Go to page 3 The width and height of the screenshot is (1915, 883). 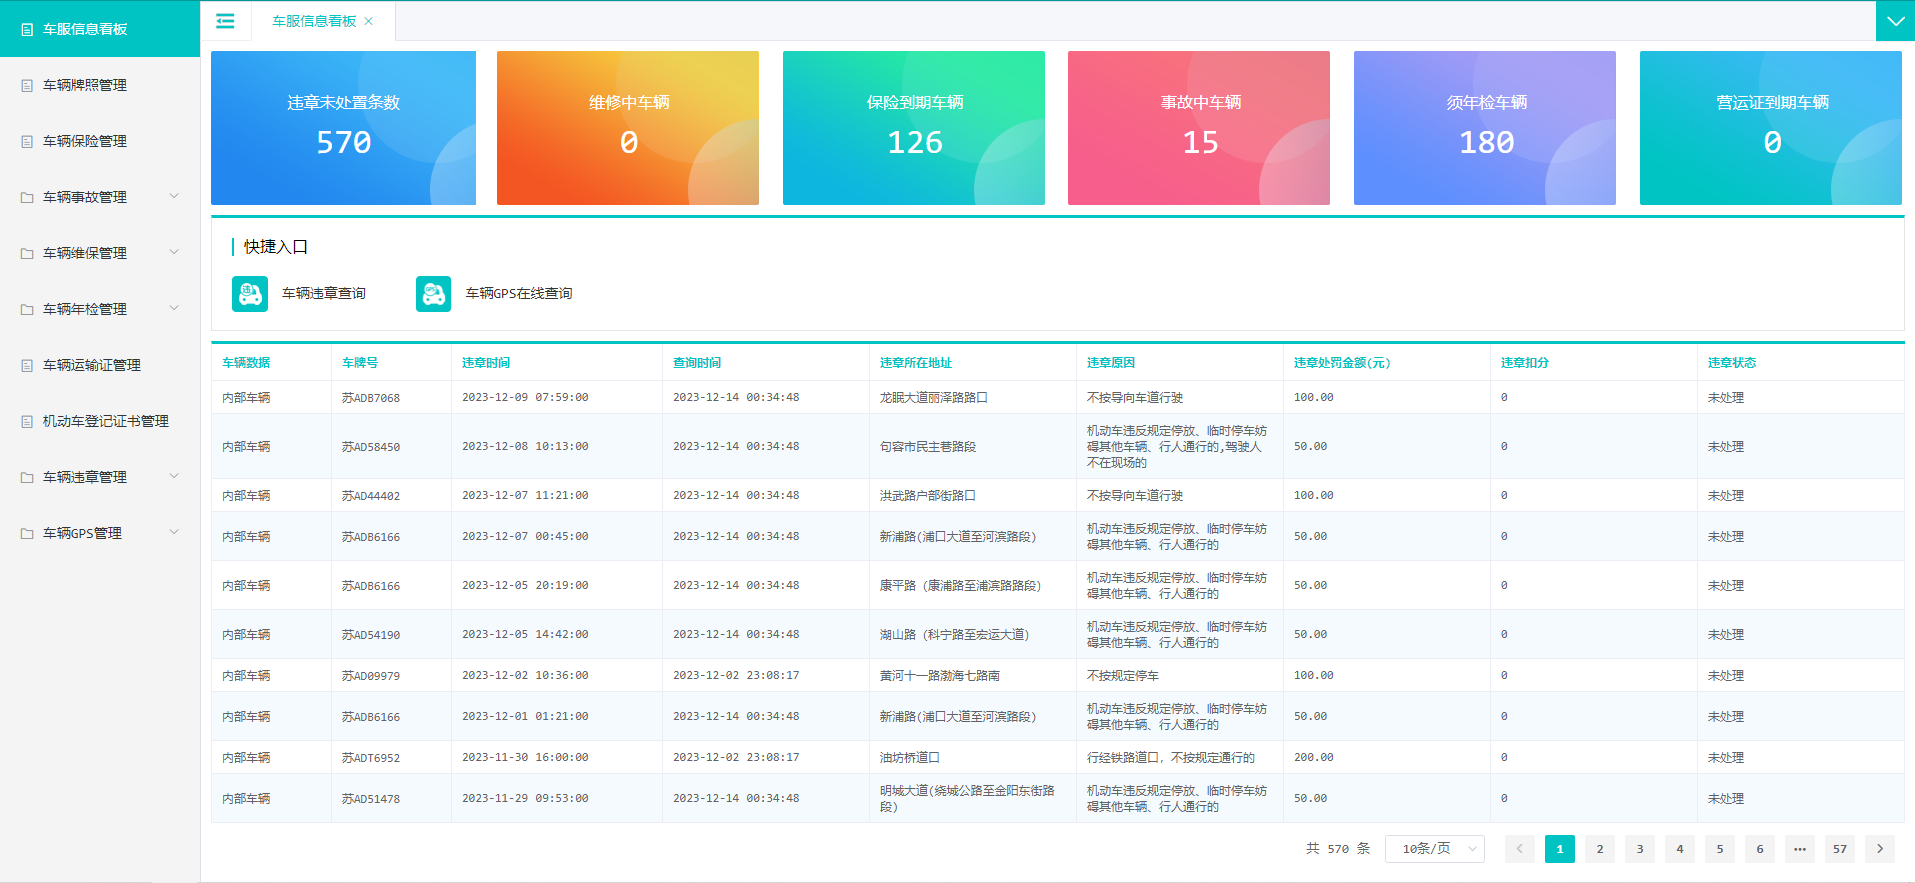click(1640, 849)
